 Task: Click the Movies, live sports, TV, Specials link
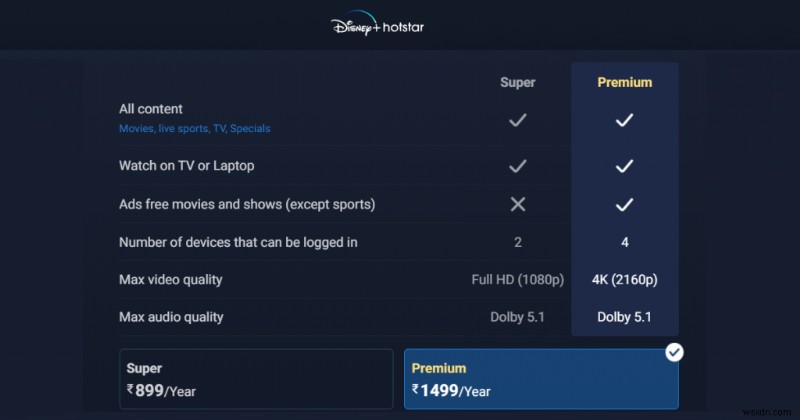[x=194, y=129]
